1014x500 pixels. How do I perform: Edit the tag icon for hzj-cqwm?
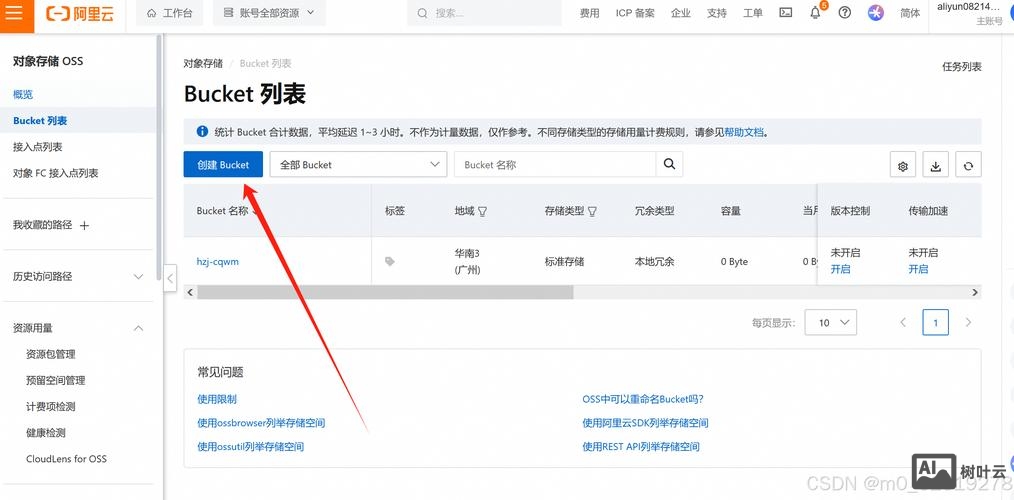389,261
